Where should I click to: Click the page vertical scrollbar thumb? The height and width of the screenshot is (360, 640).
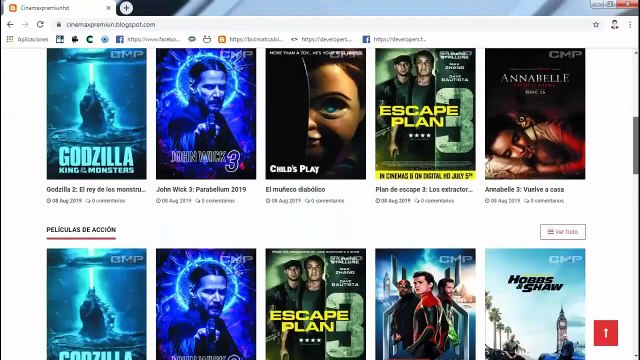(x=636, y=147)
